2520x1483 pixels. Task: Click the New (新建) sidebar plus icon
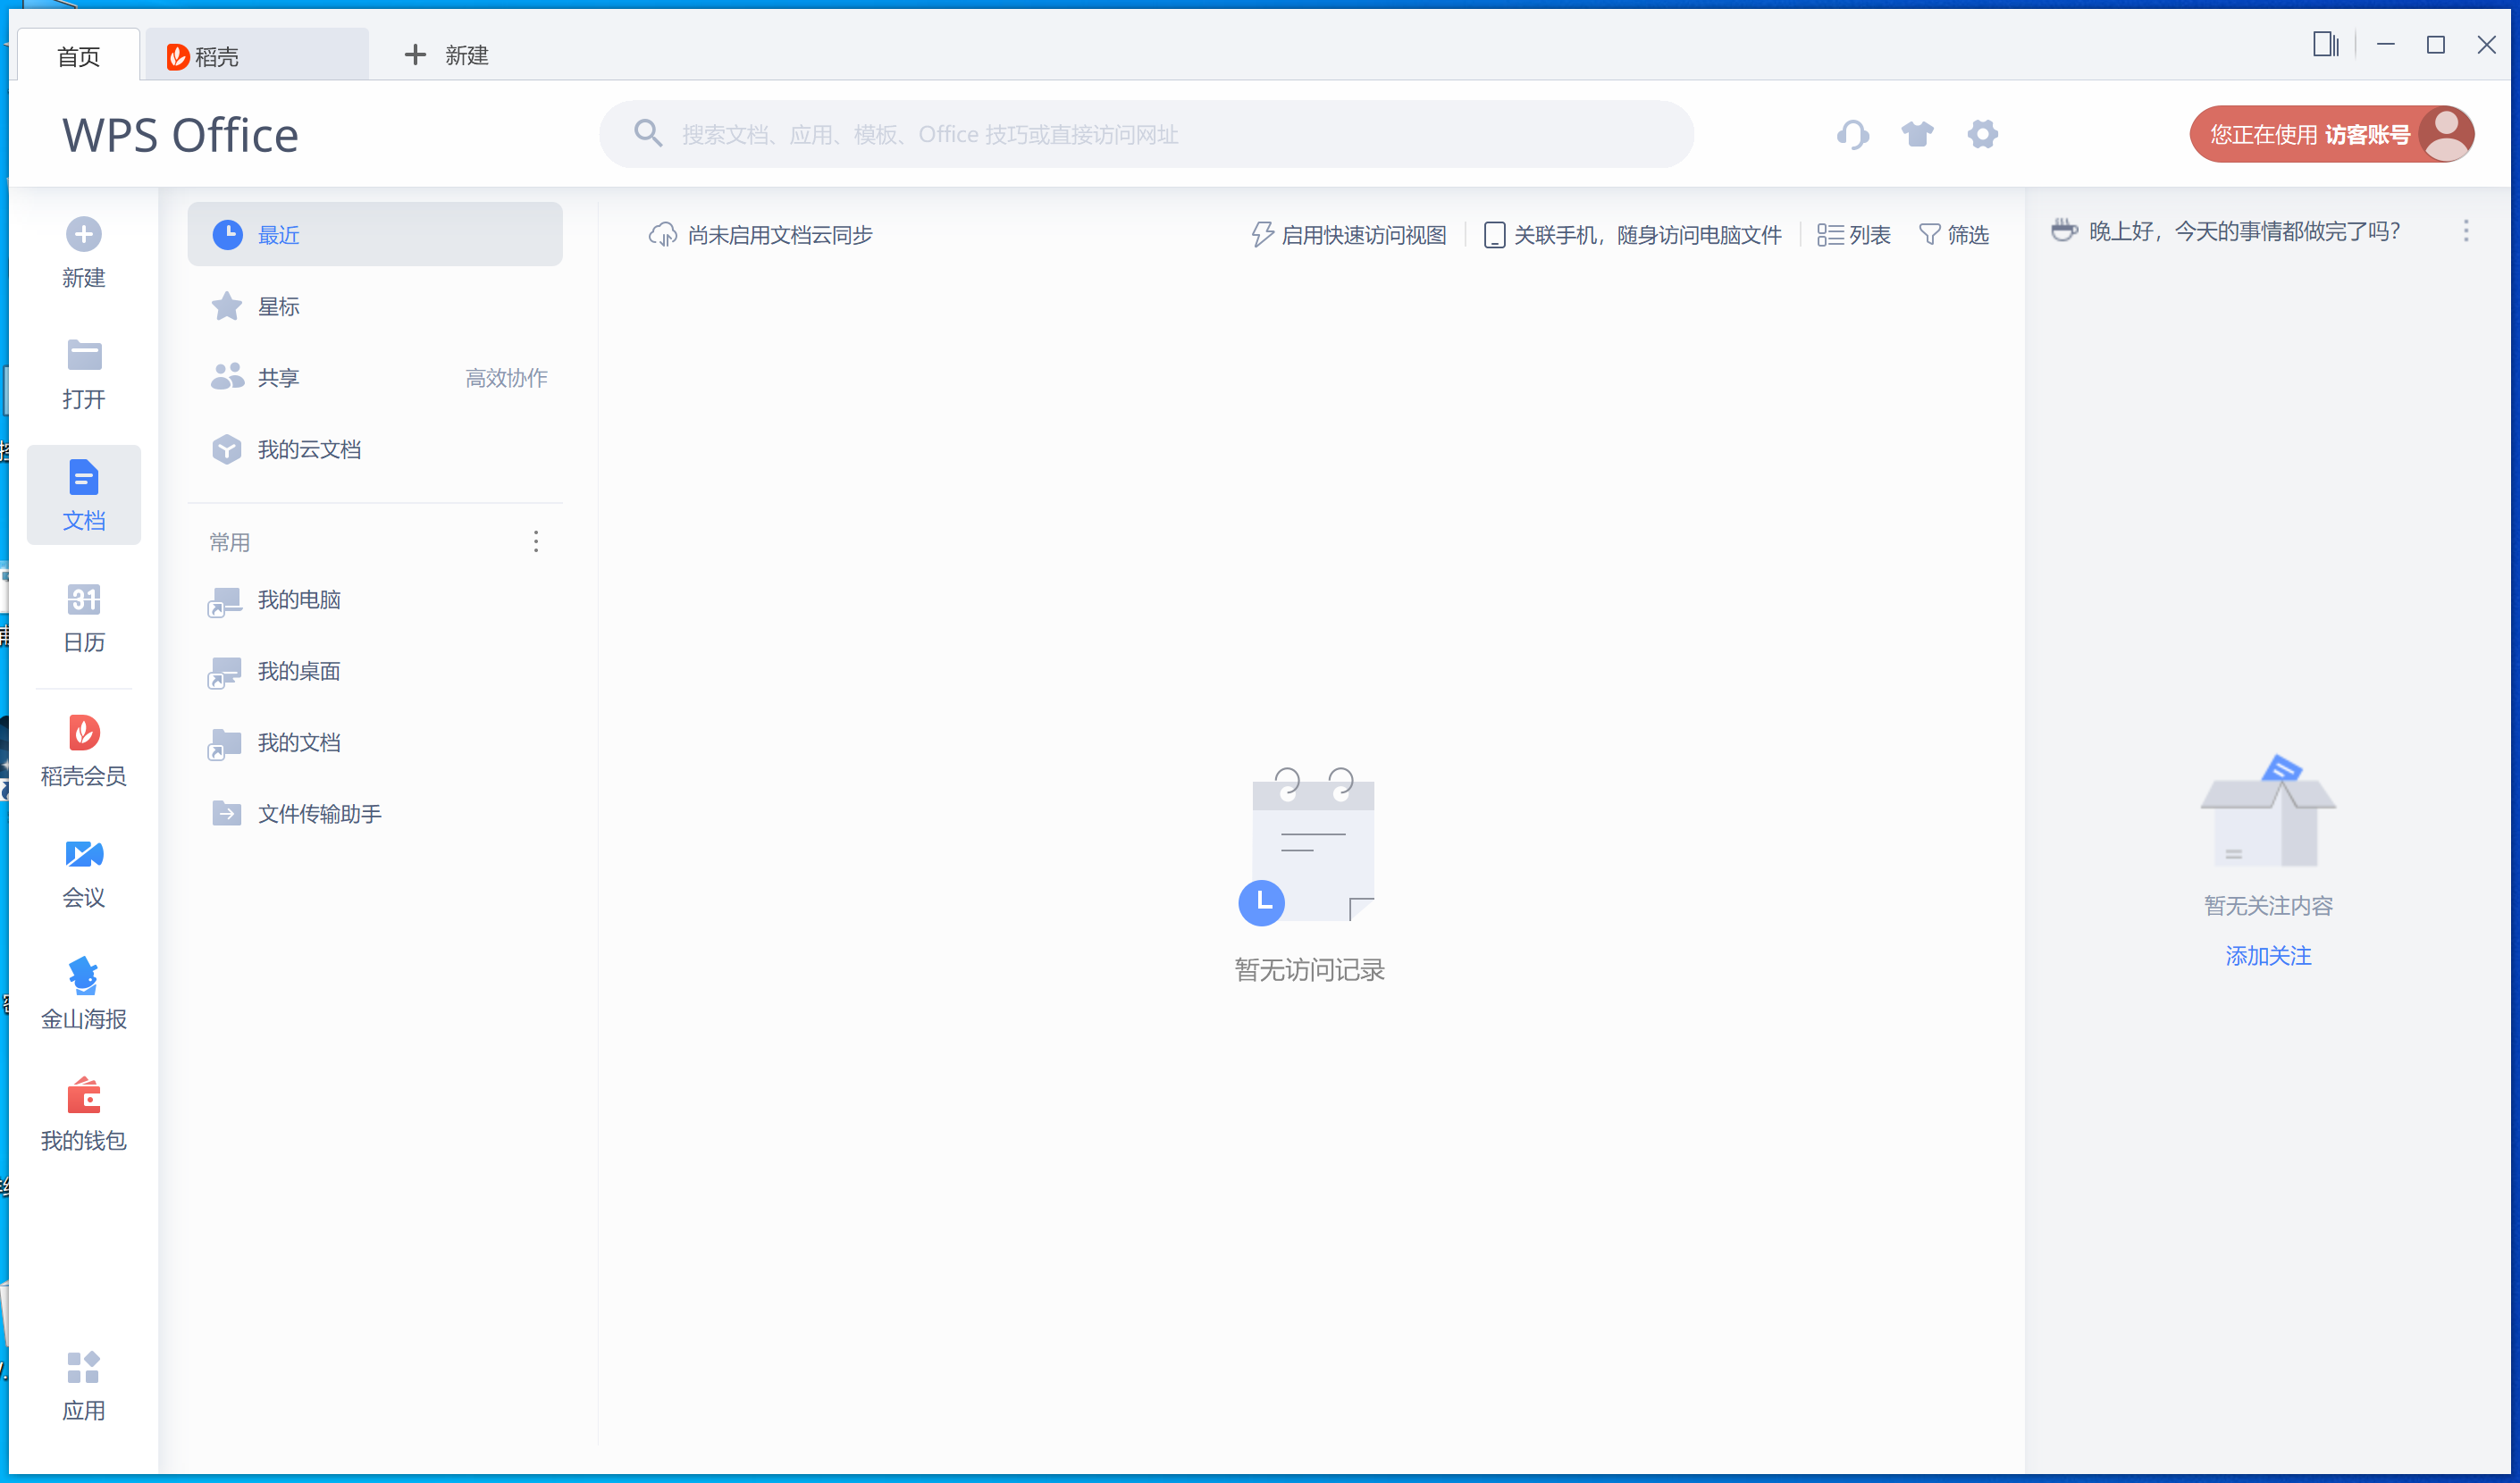(x=83, y=235)
